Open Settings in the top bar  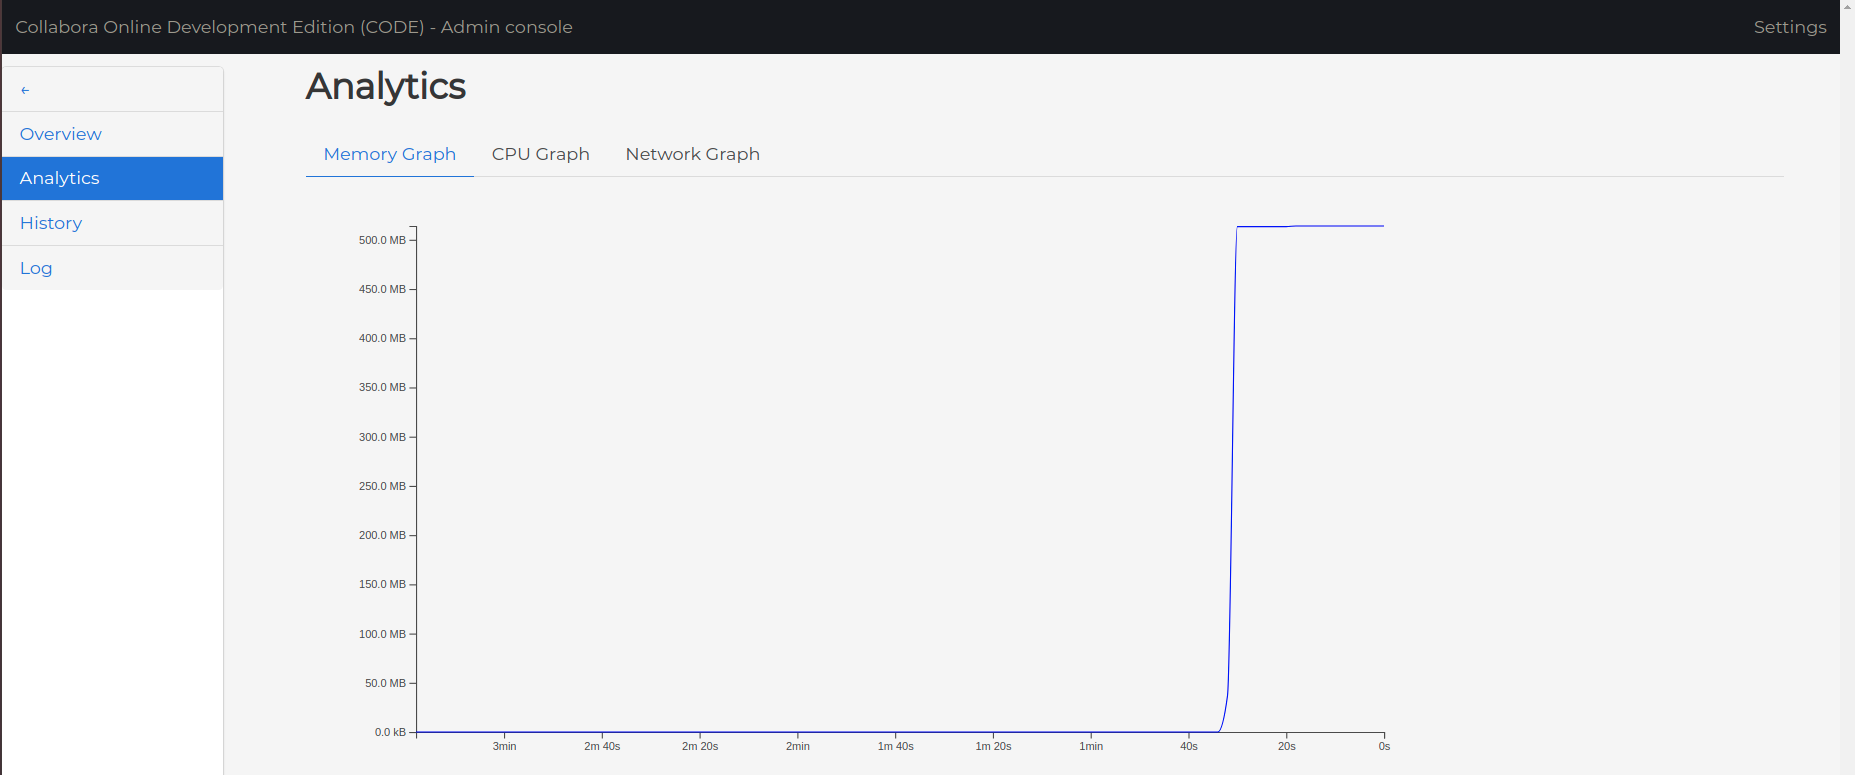coord(1789,27)
